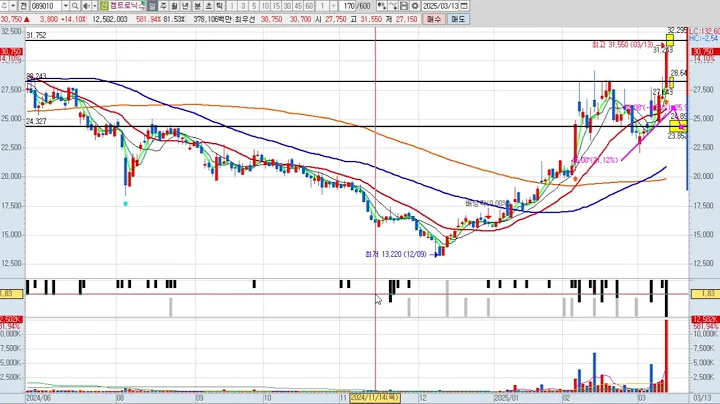Edit the bar count field 170/600
Screen dimensions: 720x404
point(356,6)
